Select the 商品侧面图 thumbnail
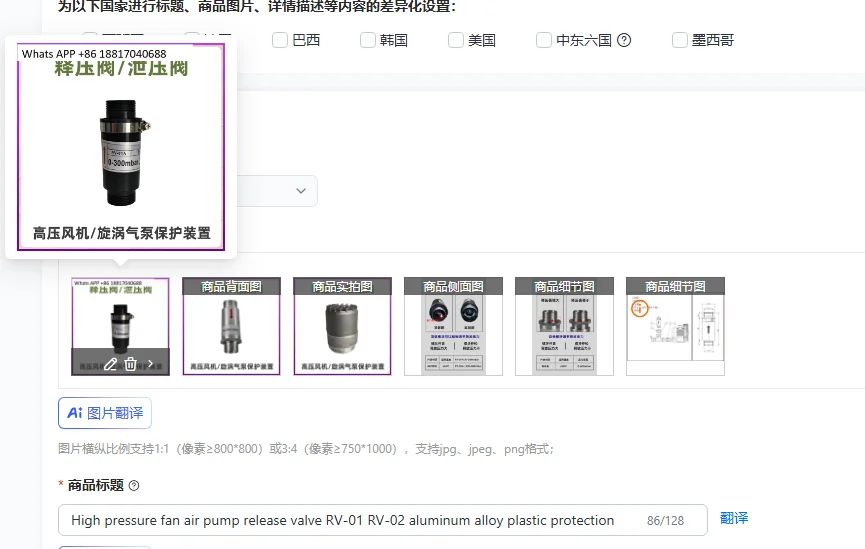Screen dimensions: 865x549 coord(453,326)
